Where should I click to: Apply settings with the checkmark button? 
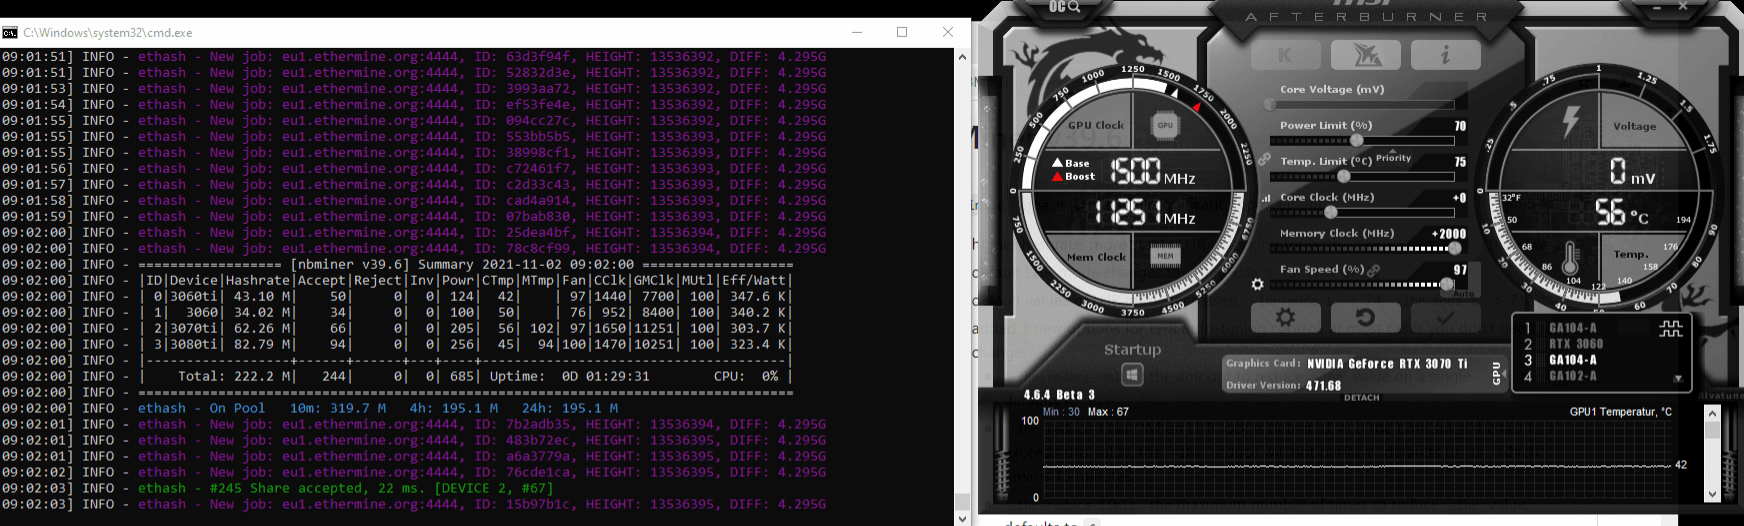[x=1445, y=318]
